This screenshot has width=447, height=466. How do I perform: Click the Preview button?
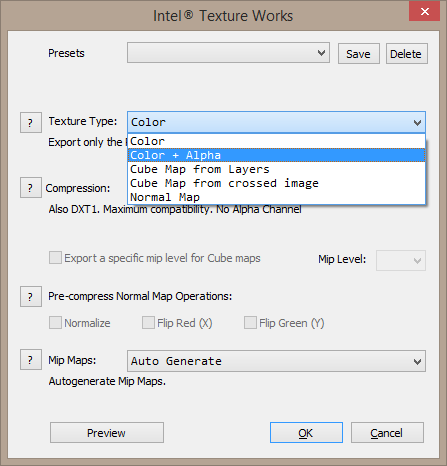point(107,433)
